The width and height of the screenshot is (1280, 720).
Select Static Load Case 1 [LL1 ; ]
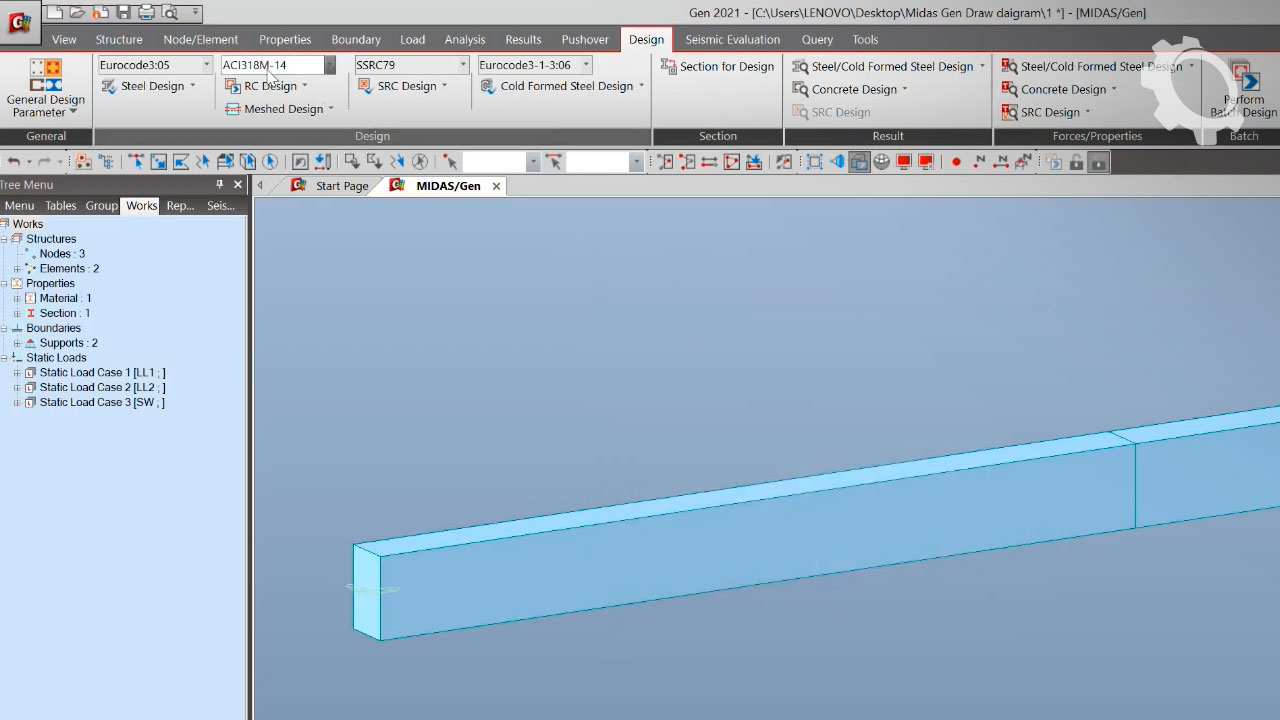click(102, 373)
